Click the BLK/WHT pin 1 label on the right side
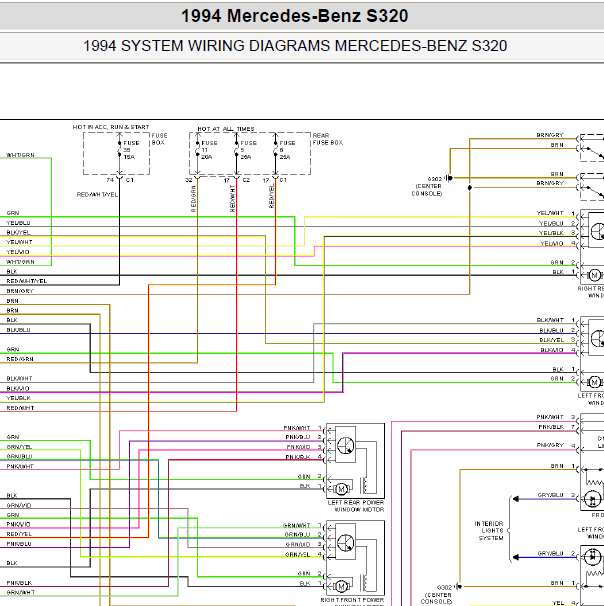The height and width of the screenshot is (606, 604). click(550, 320)
